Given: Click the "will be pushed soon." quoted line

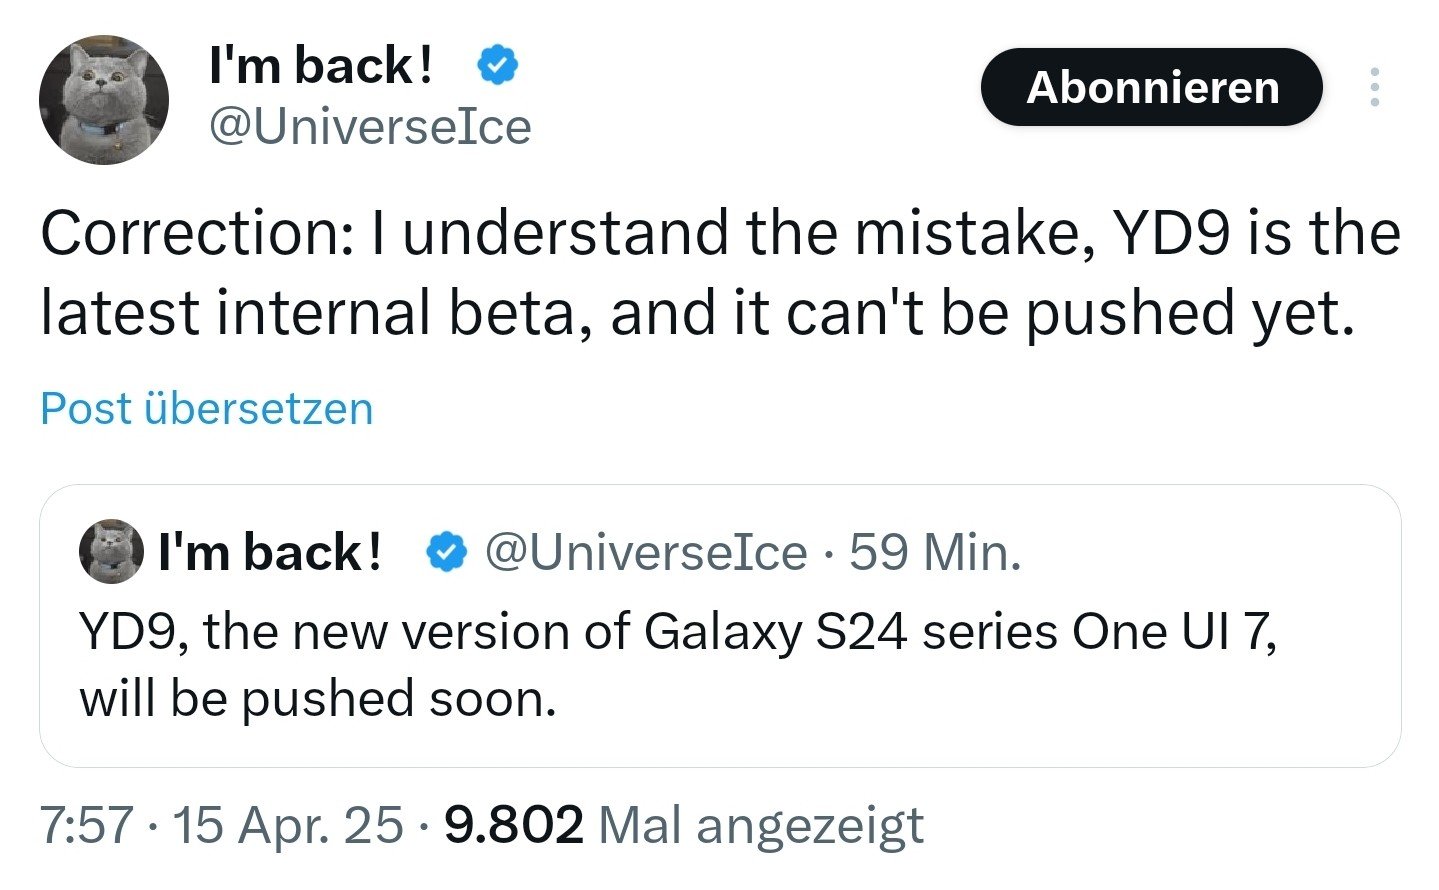Looking at the screenshot, I should click(317, 699).
